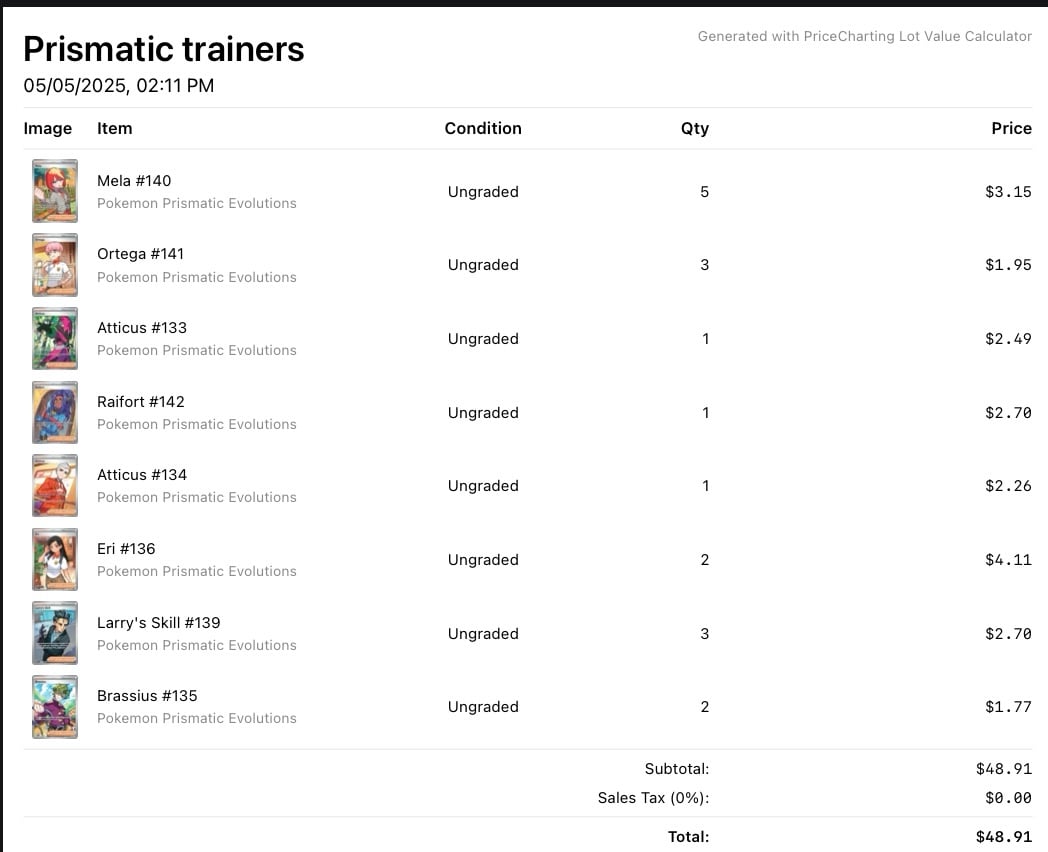Open the Atticus #134 card image
This screenshot has height=852, width=1048.
(55, 486)
